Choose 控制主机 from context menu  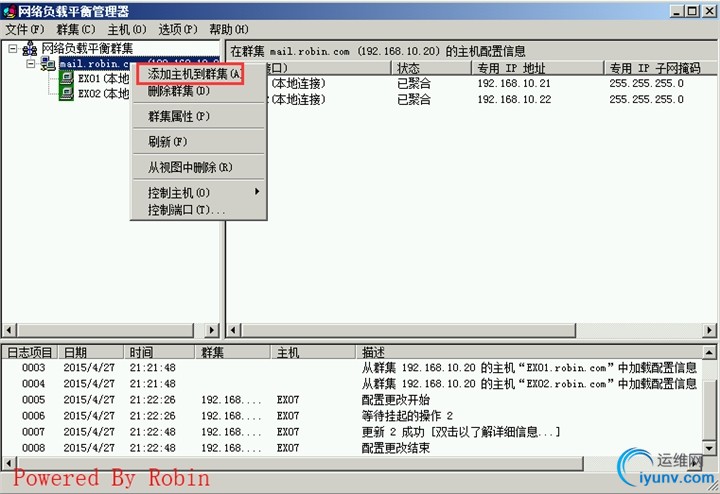198,193
